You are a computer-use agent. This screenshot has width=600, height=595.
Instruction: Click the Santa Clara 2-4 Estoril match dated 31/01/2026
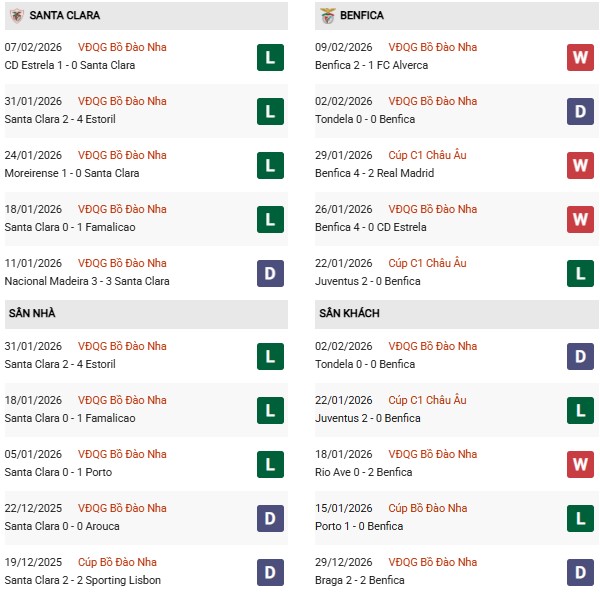[60, 119]
